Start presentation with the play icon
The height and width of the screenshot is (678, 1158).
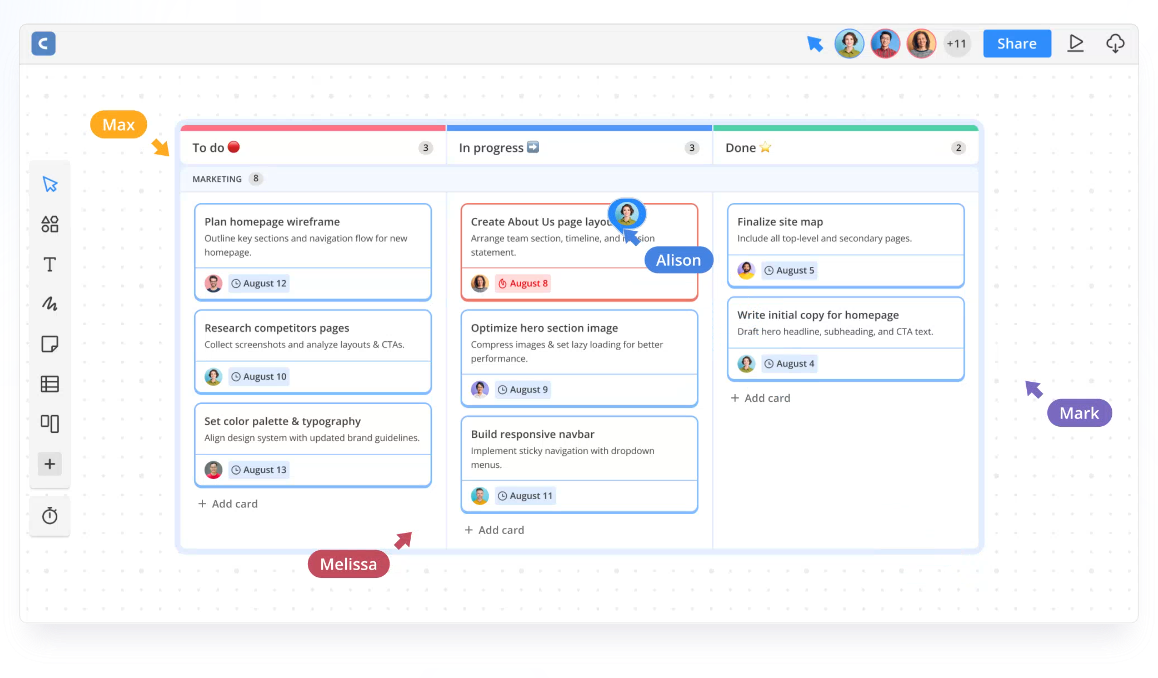1076,44
